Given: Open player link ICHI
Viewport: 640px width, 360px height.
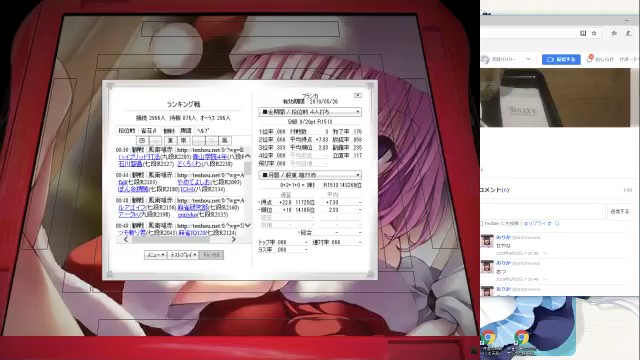Looking at the screenshot, I should (x=186, y=189).
